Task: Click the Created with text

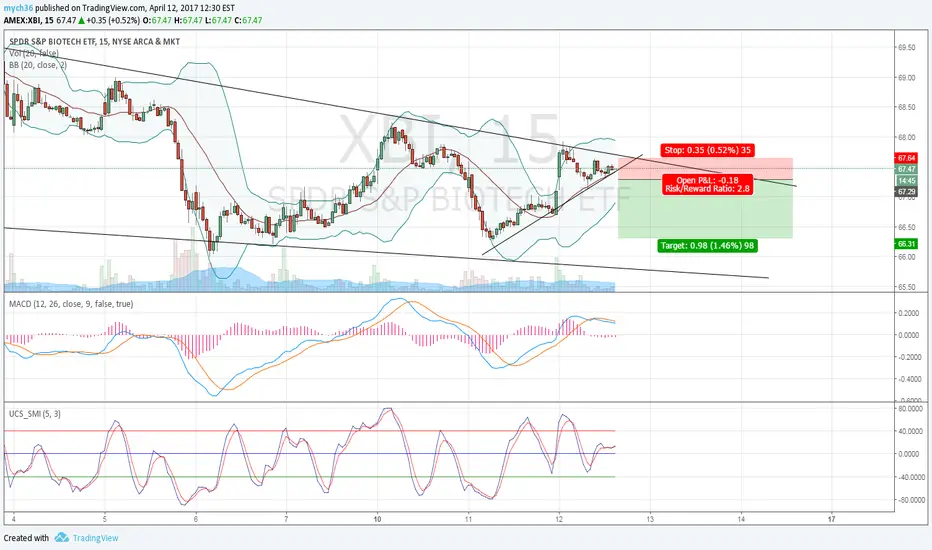Action: pos(26,538)
